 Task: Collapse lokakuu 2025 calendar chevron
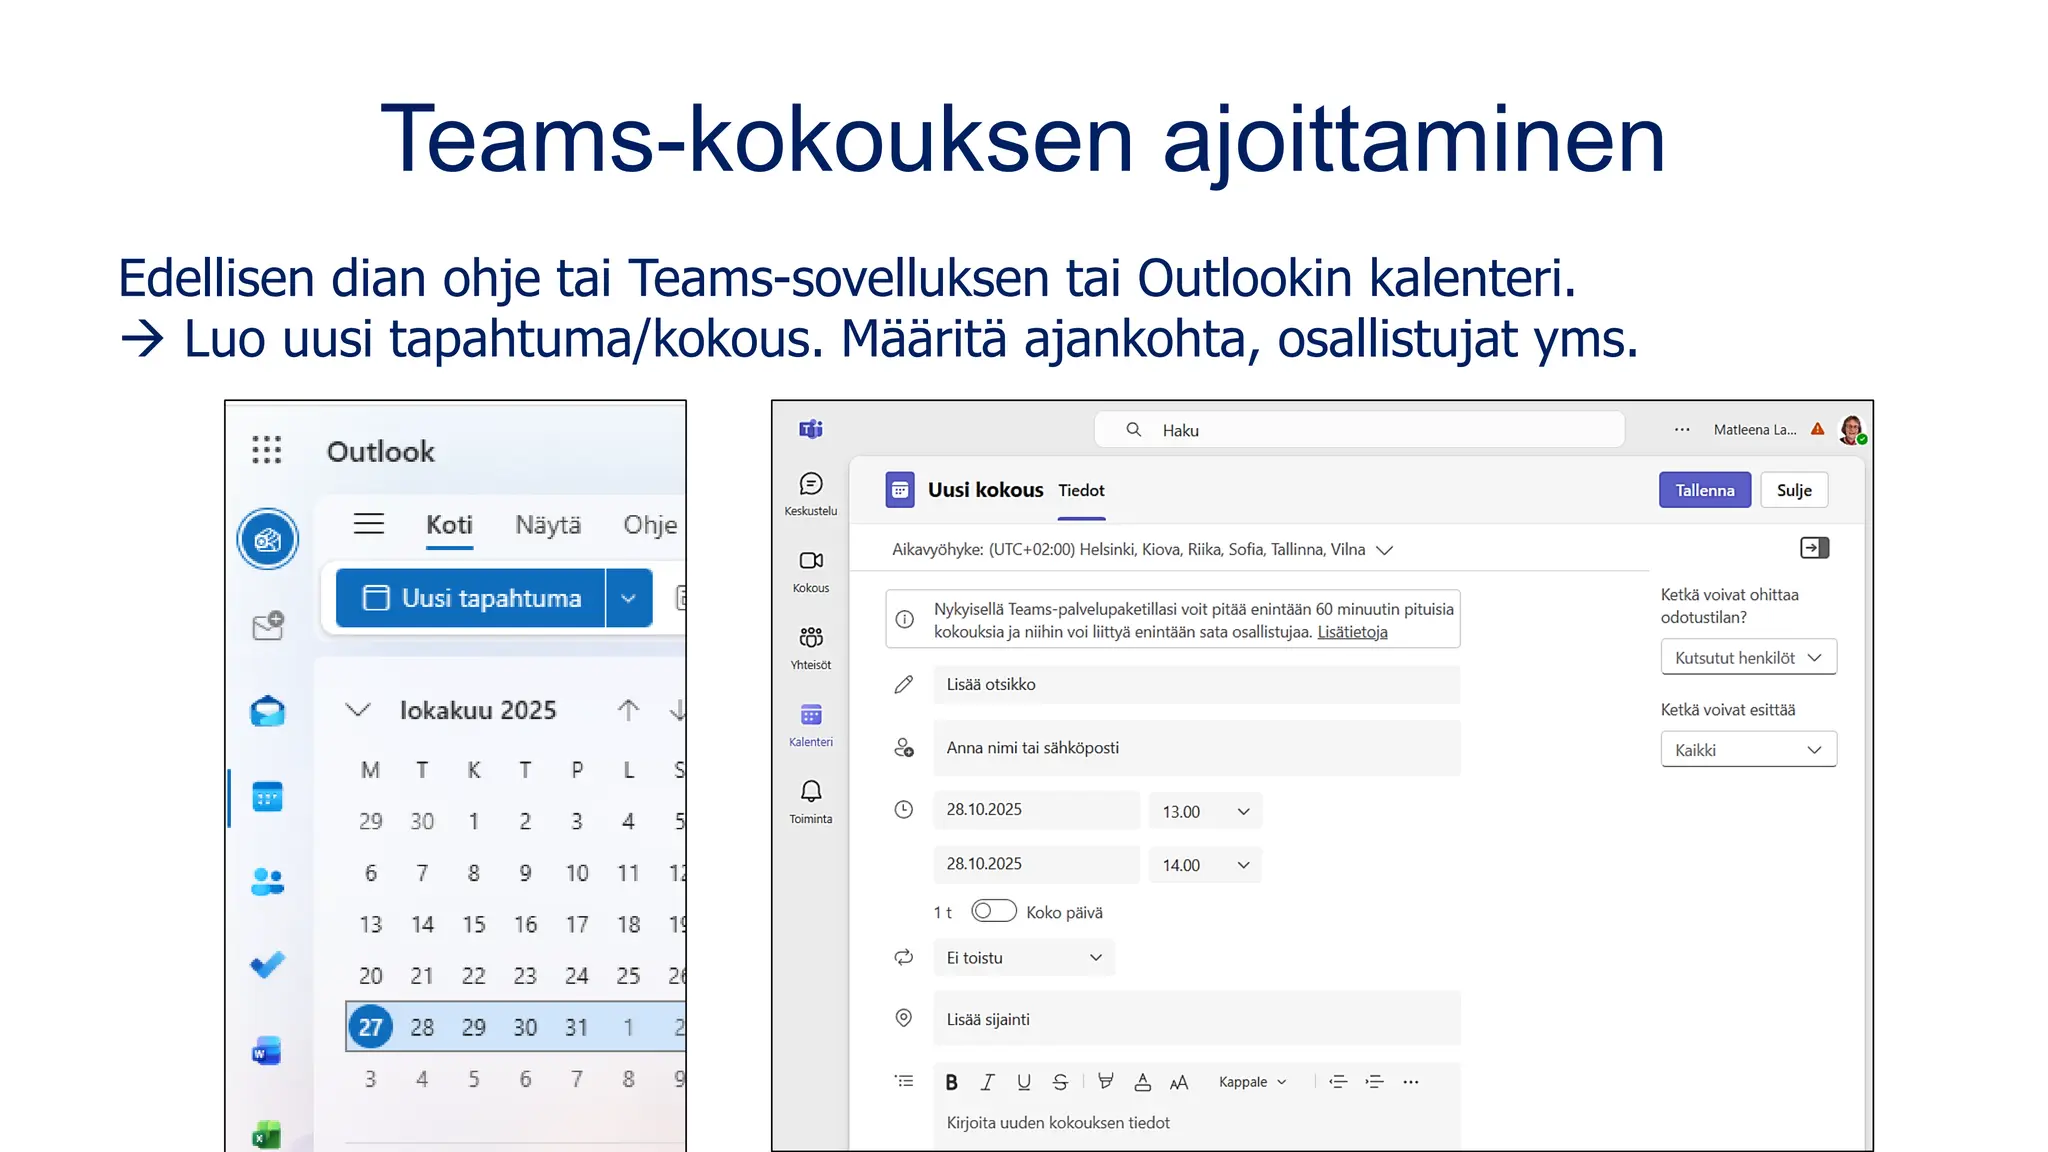(358, 710)
